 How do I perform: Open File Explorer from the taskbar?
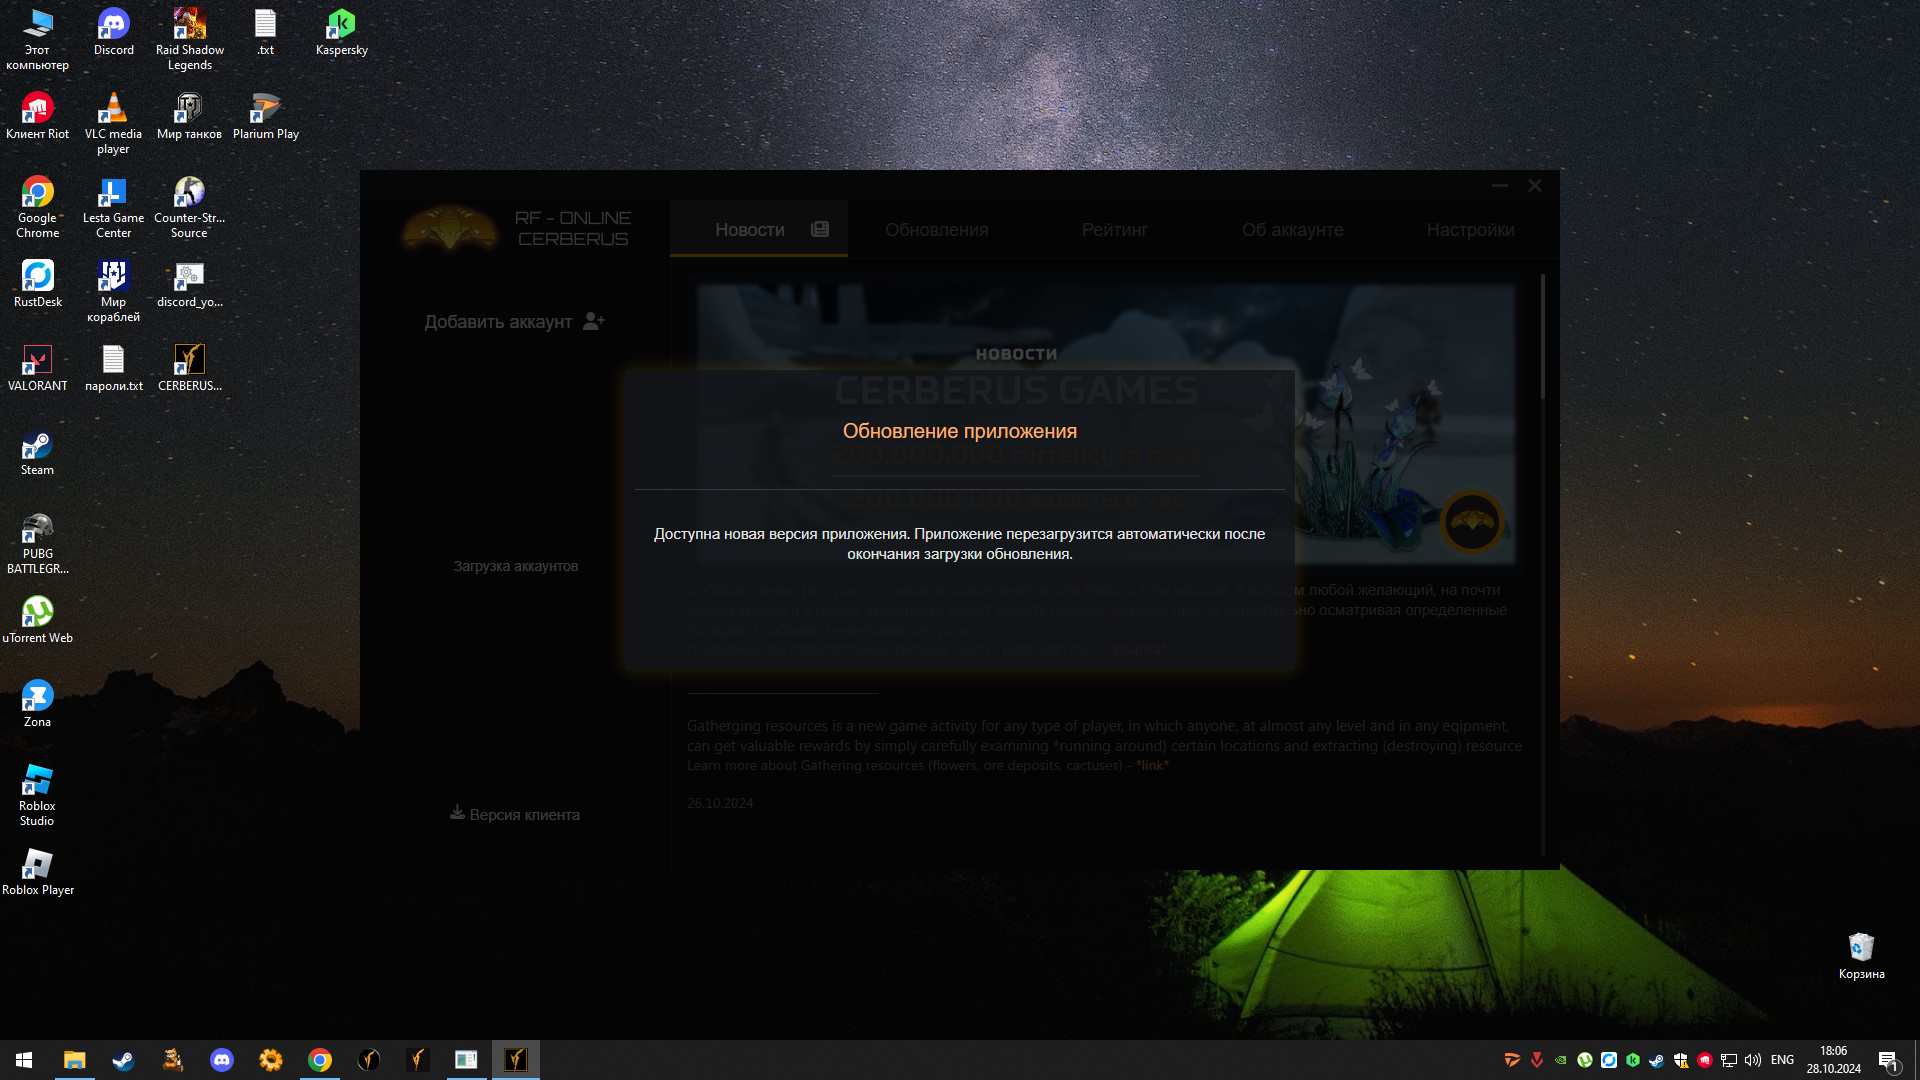74,1060
